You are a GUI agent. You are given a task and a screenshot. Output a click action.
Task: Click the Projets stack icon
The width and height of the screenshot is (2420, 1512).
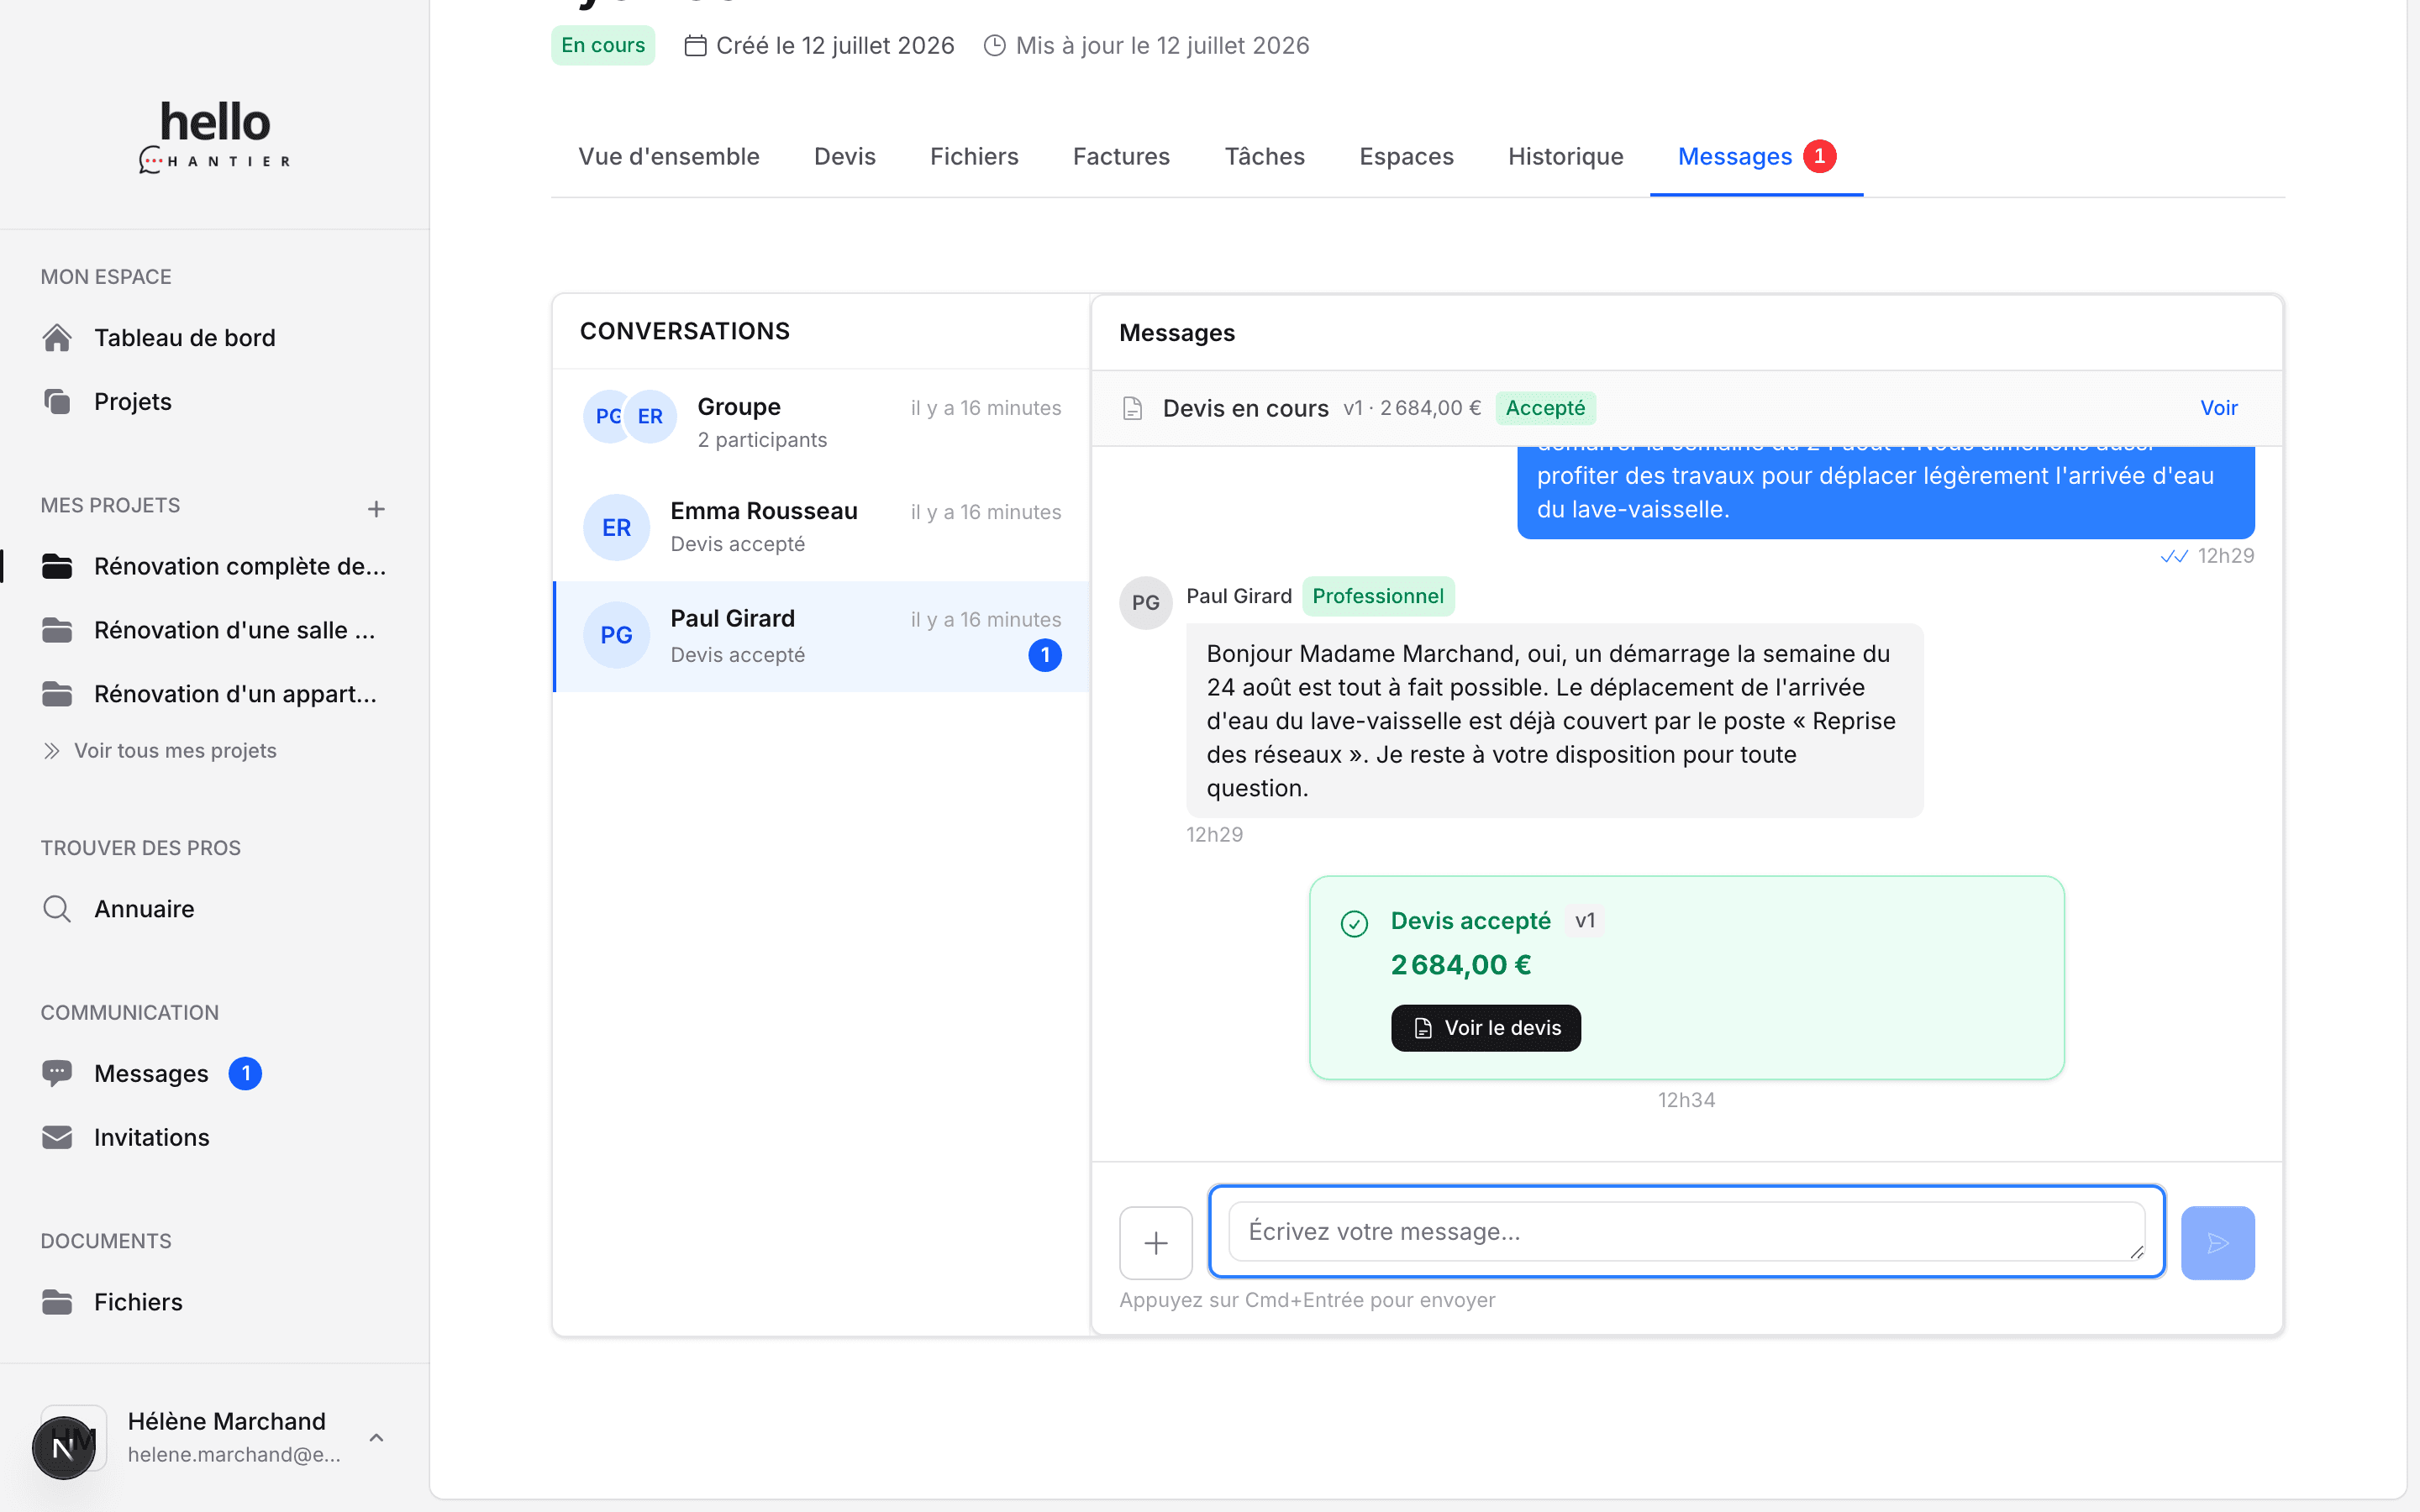point(57,401)
